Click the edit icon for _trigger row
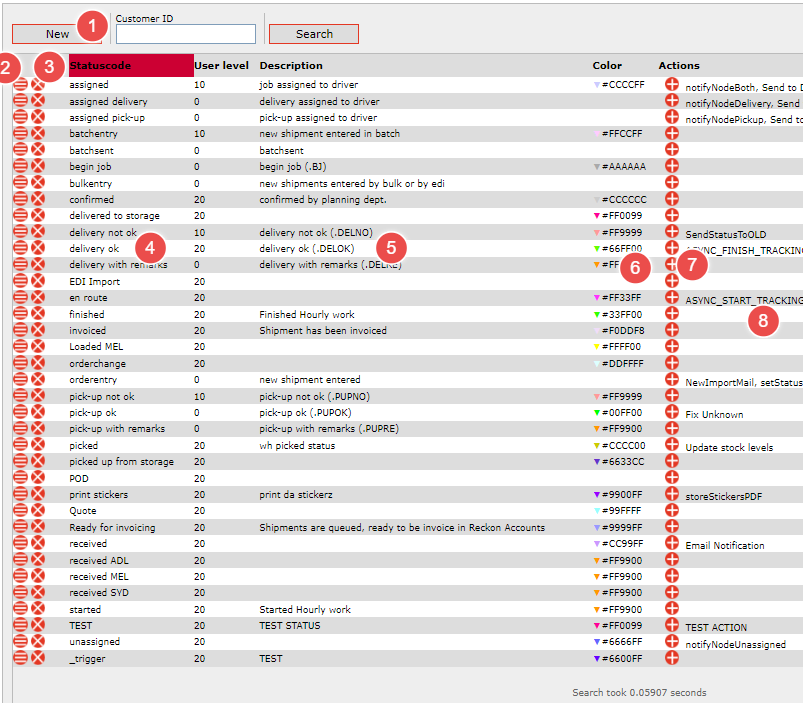 [x=20, y=659]
